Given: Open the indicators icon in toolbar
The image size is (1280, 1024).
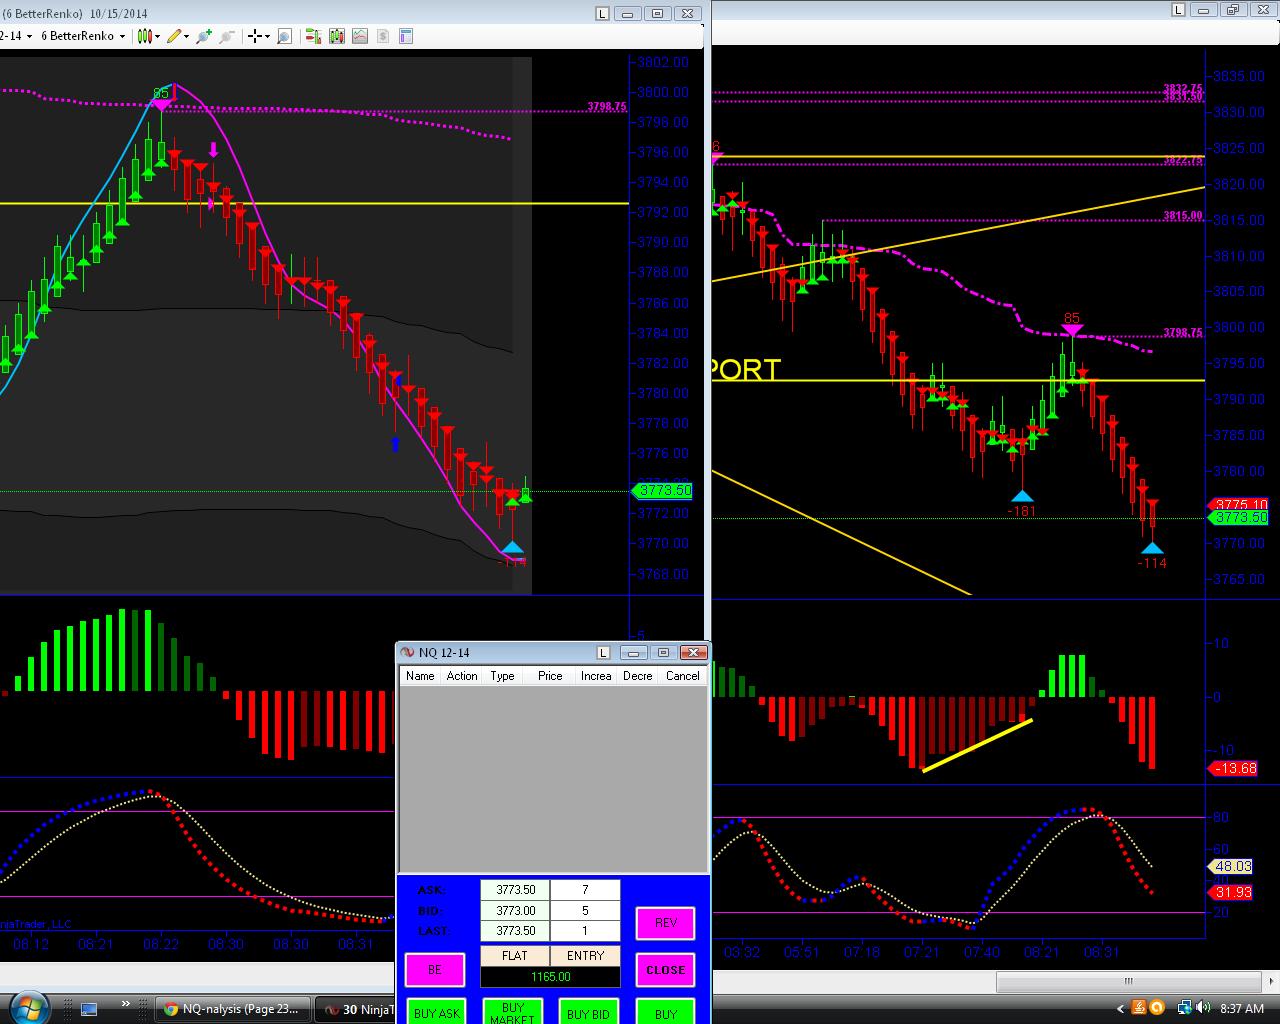Looking at the screenshot, I should [336, 36].
